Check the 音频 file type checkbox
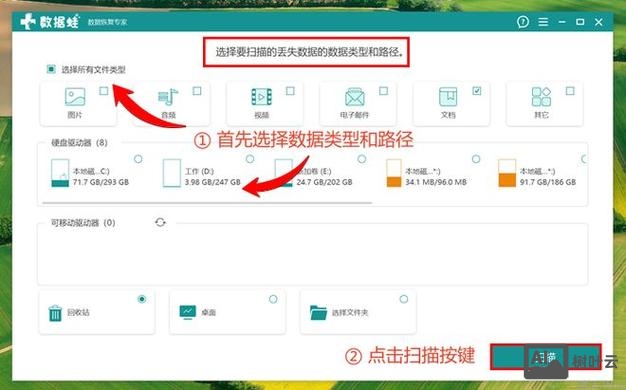The width and height of the screenshot is (626, 390). coord(197,91)
